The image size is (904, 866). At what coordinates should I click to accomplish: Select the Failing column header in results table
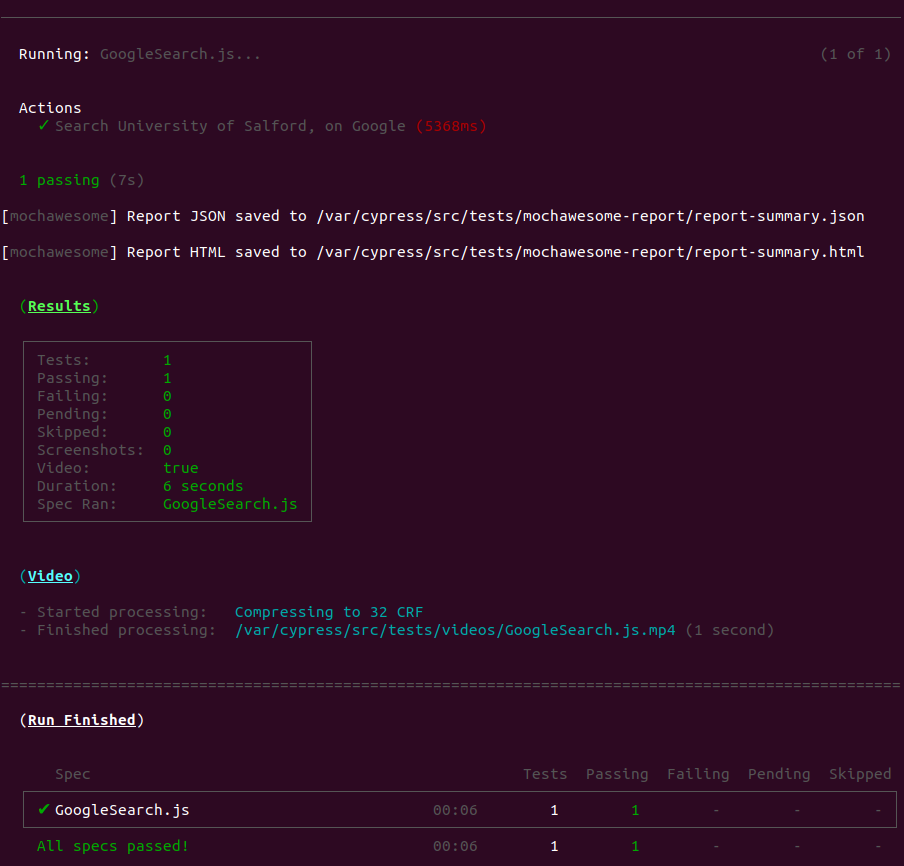pos(697,773)
